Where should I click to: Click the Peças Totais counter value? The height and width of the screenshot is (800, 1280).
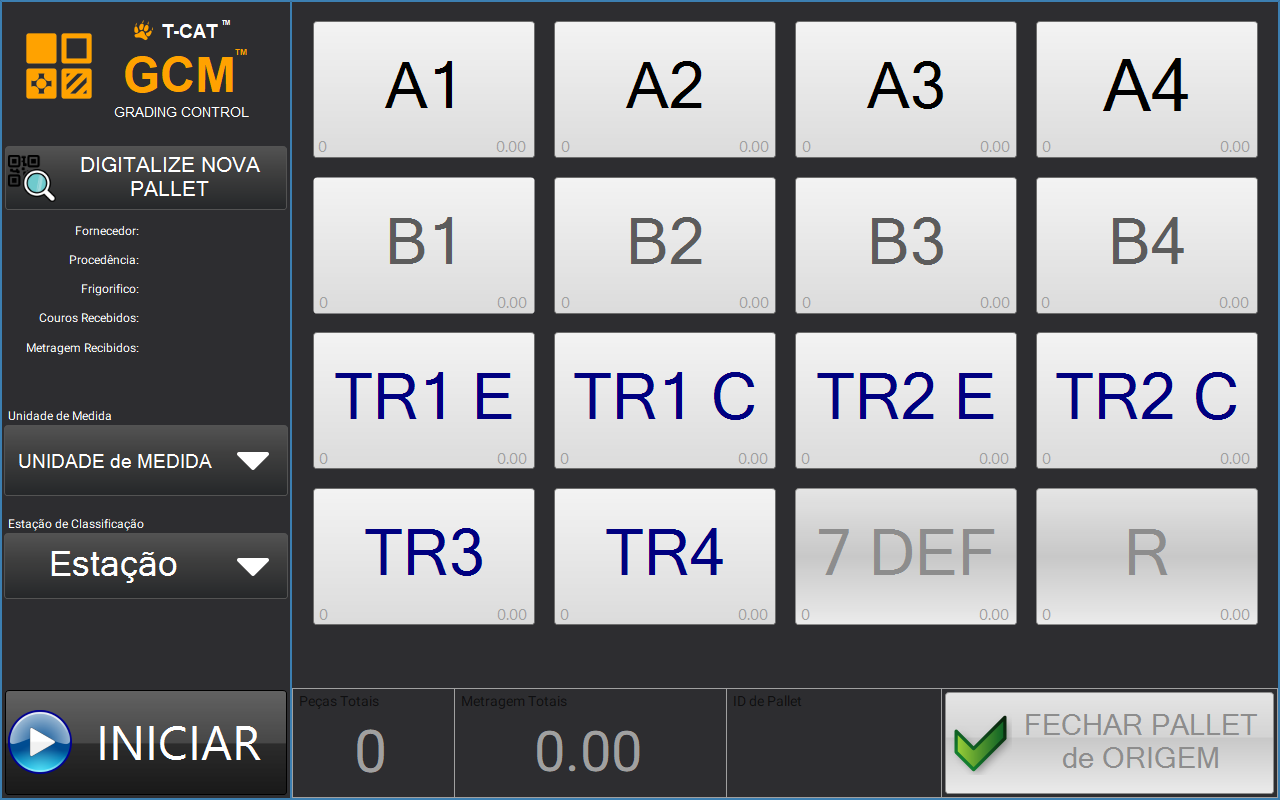pyautogui.click(x=371, y=752)
